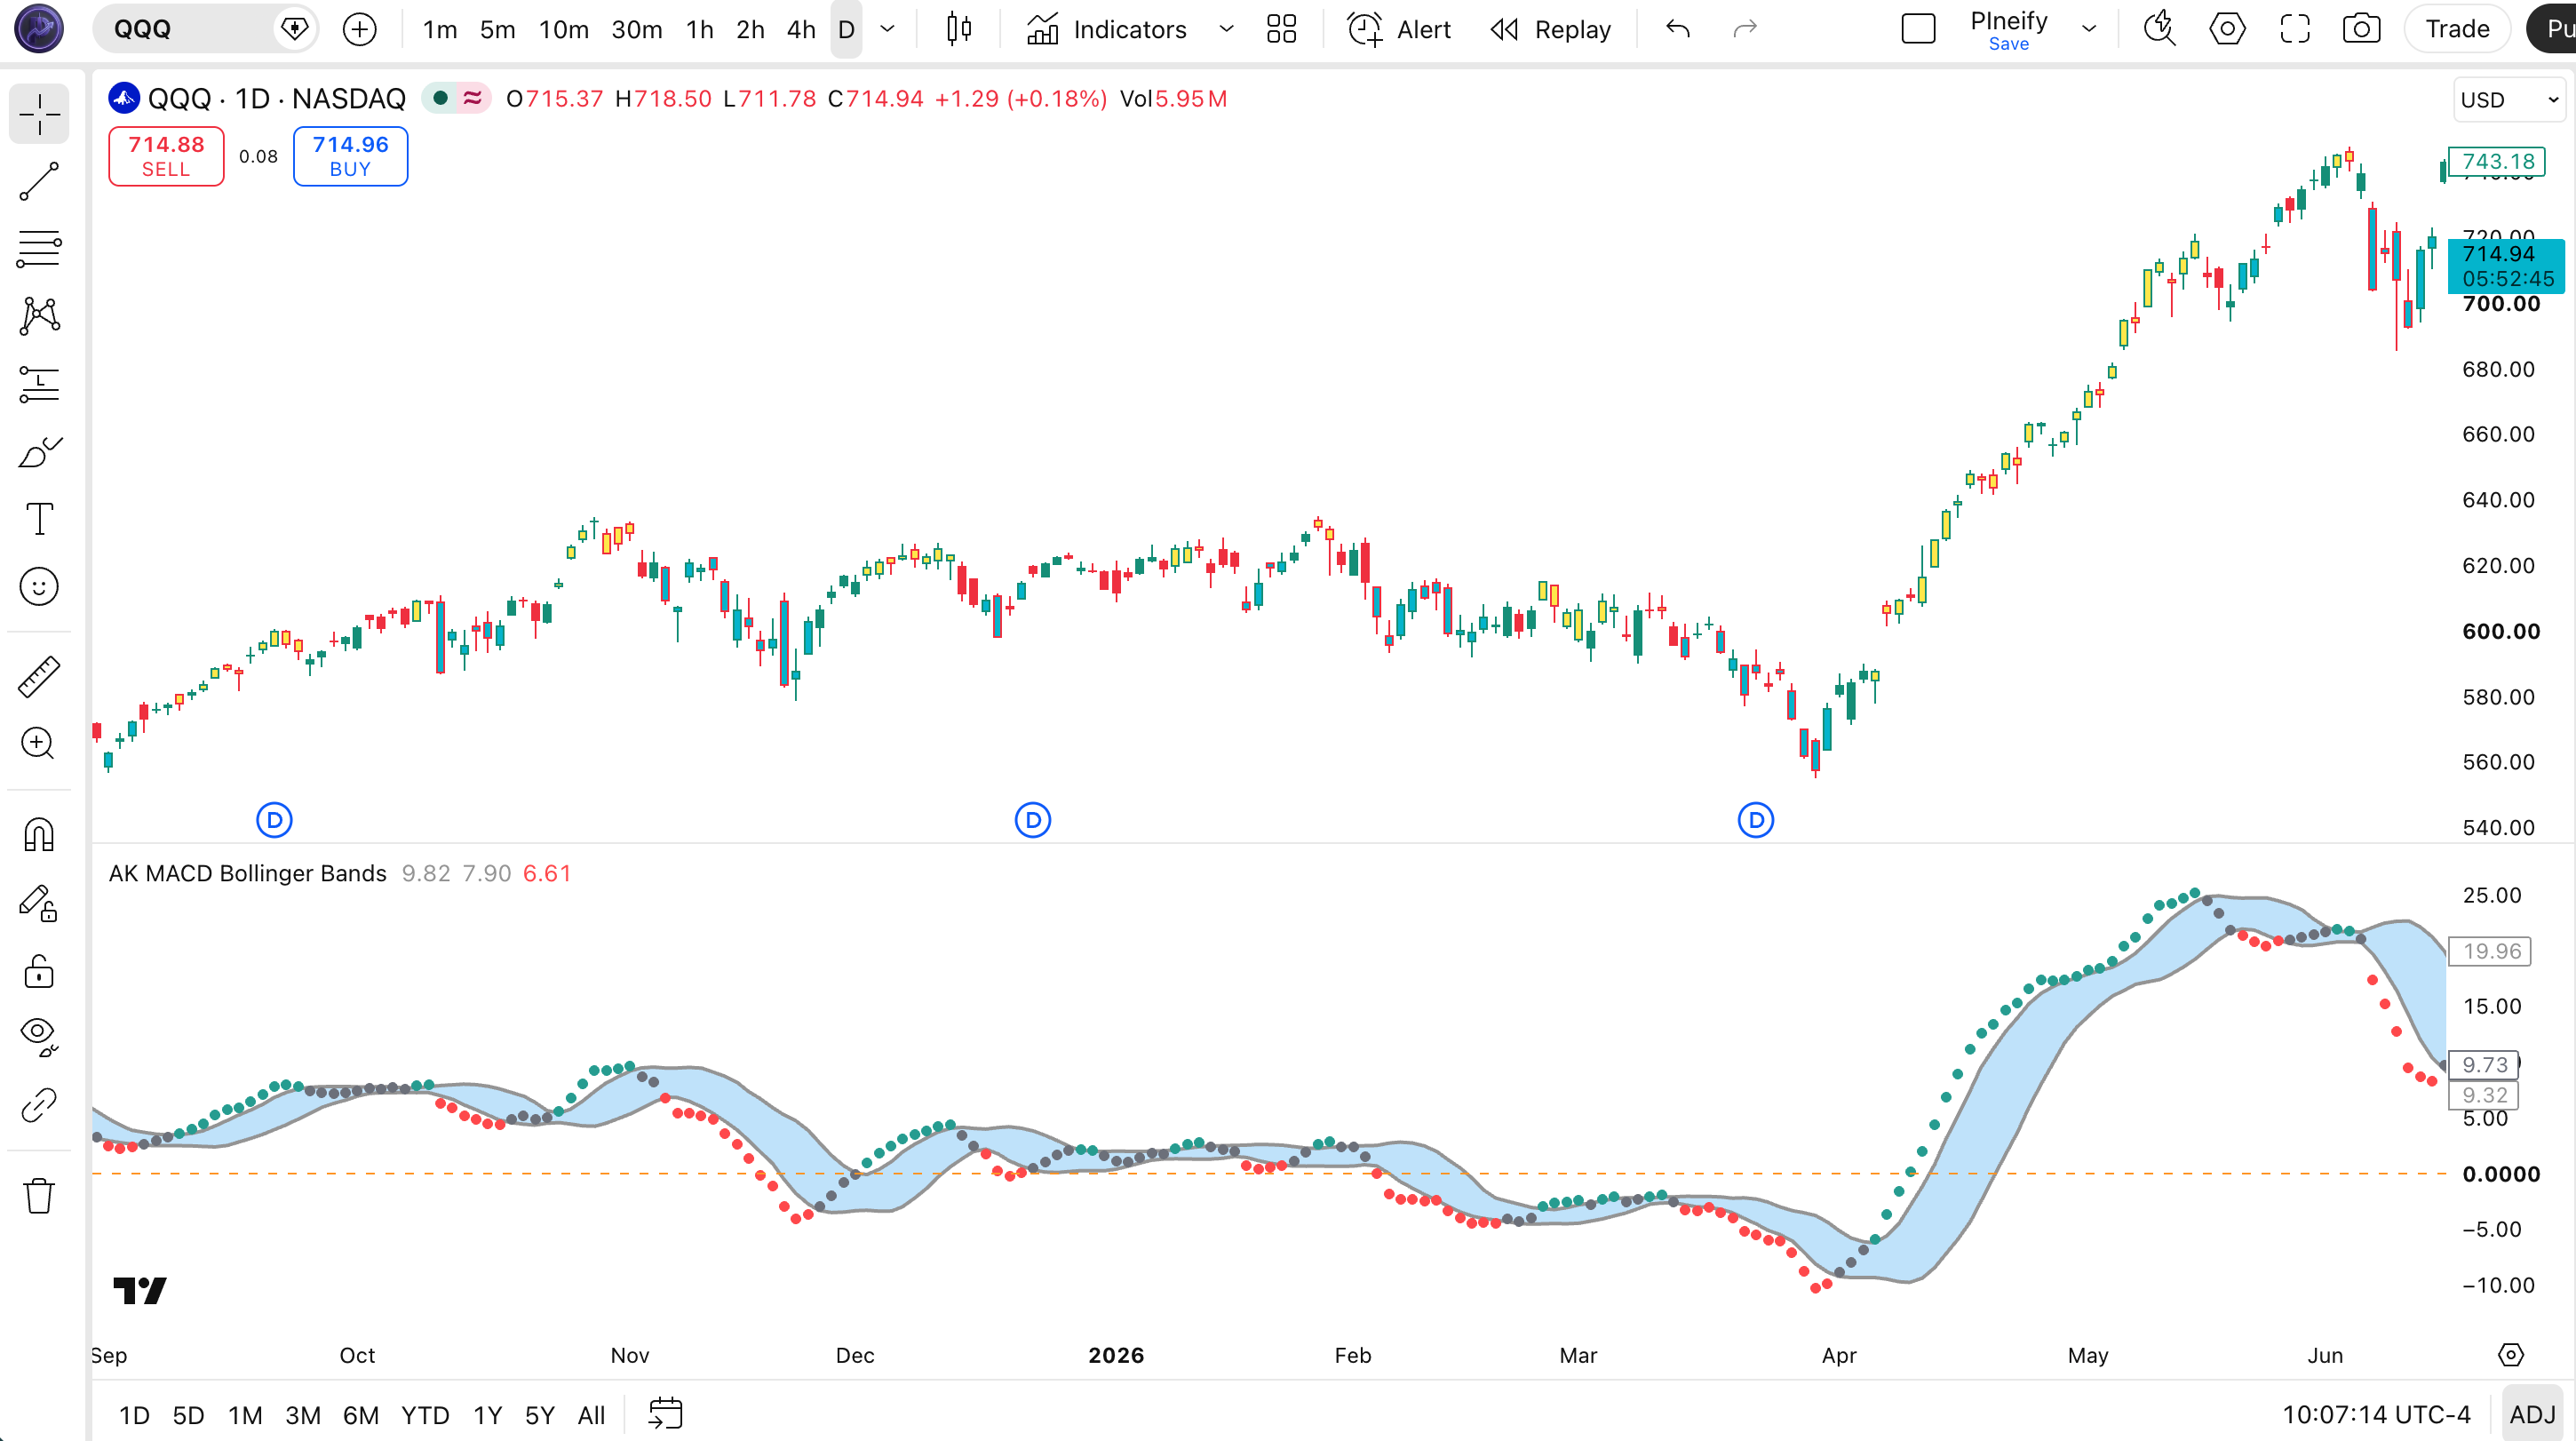Set the range to 1M

pyautogui.click(x=245, y=1415)
